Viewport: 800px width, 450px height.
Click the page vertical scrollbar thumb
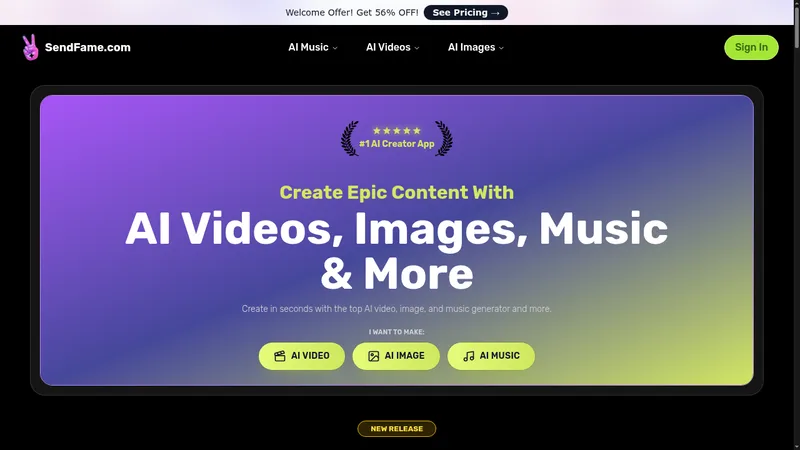click(797, 26)
